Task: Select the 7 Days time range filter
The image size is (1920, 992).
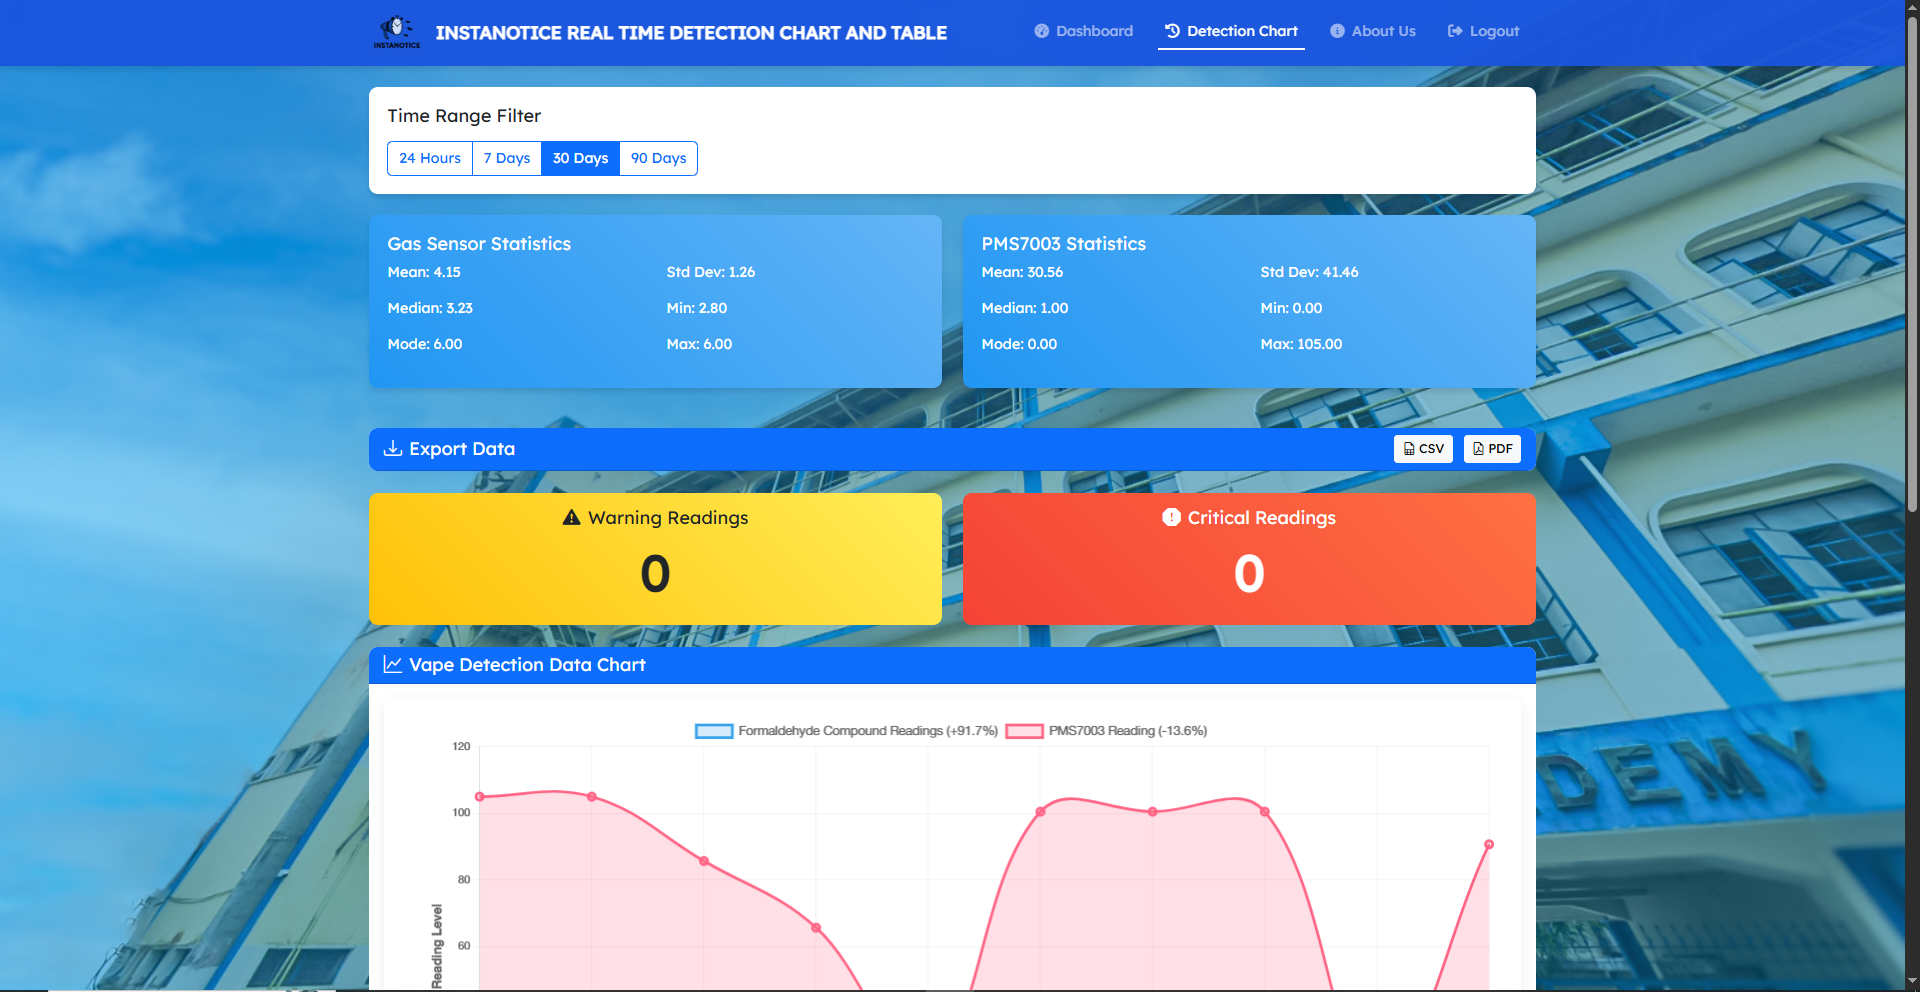Action: pos(506,158)
